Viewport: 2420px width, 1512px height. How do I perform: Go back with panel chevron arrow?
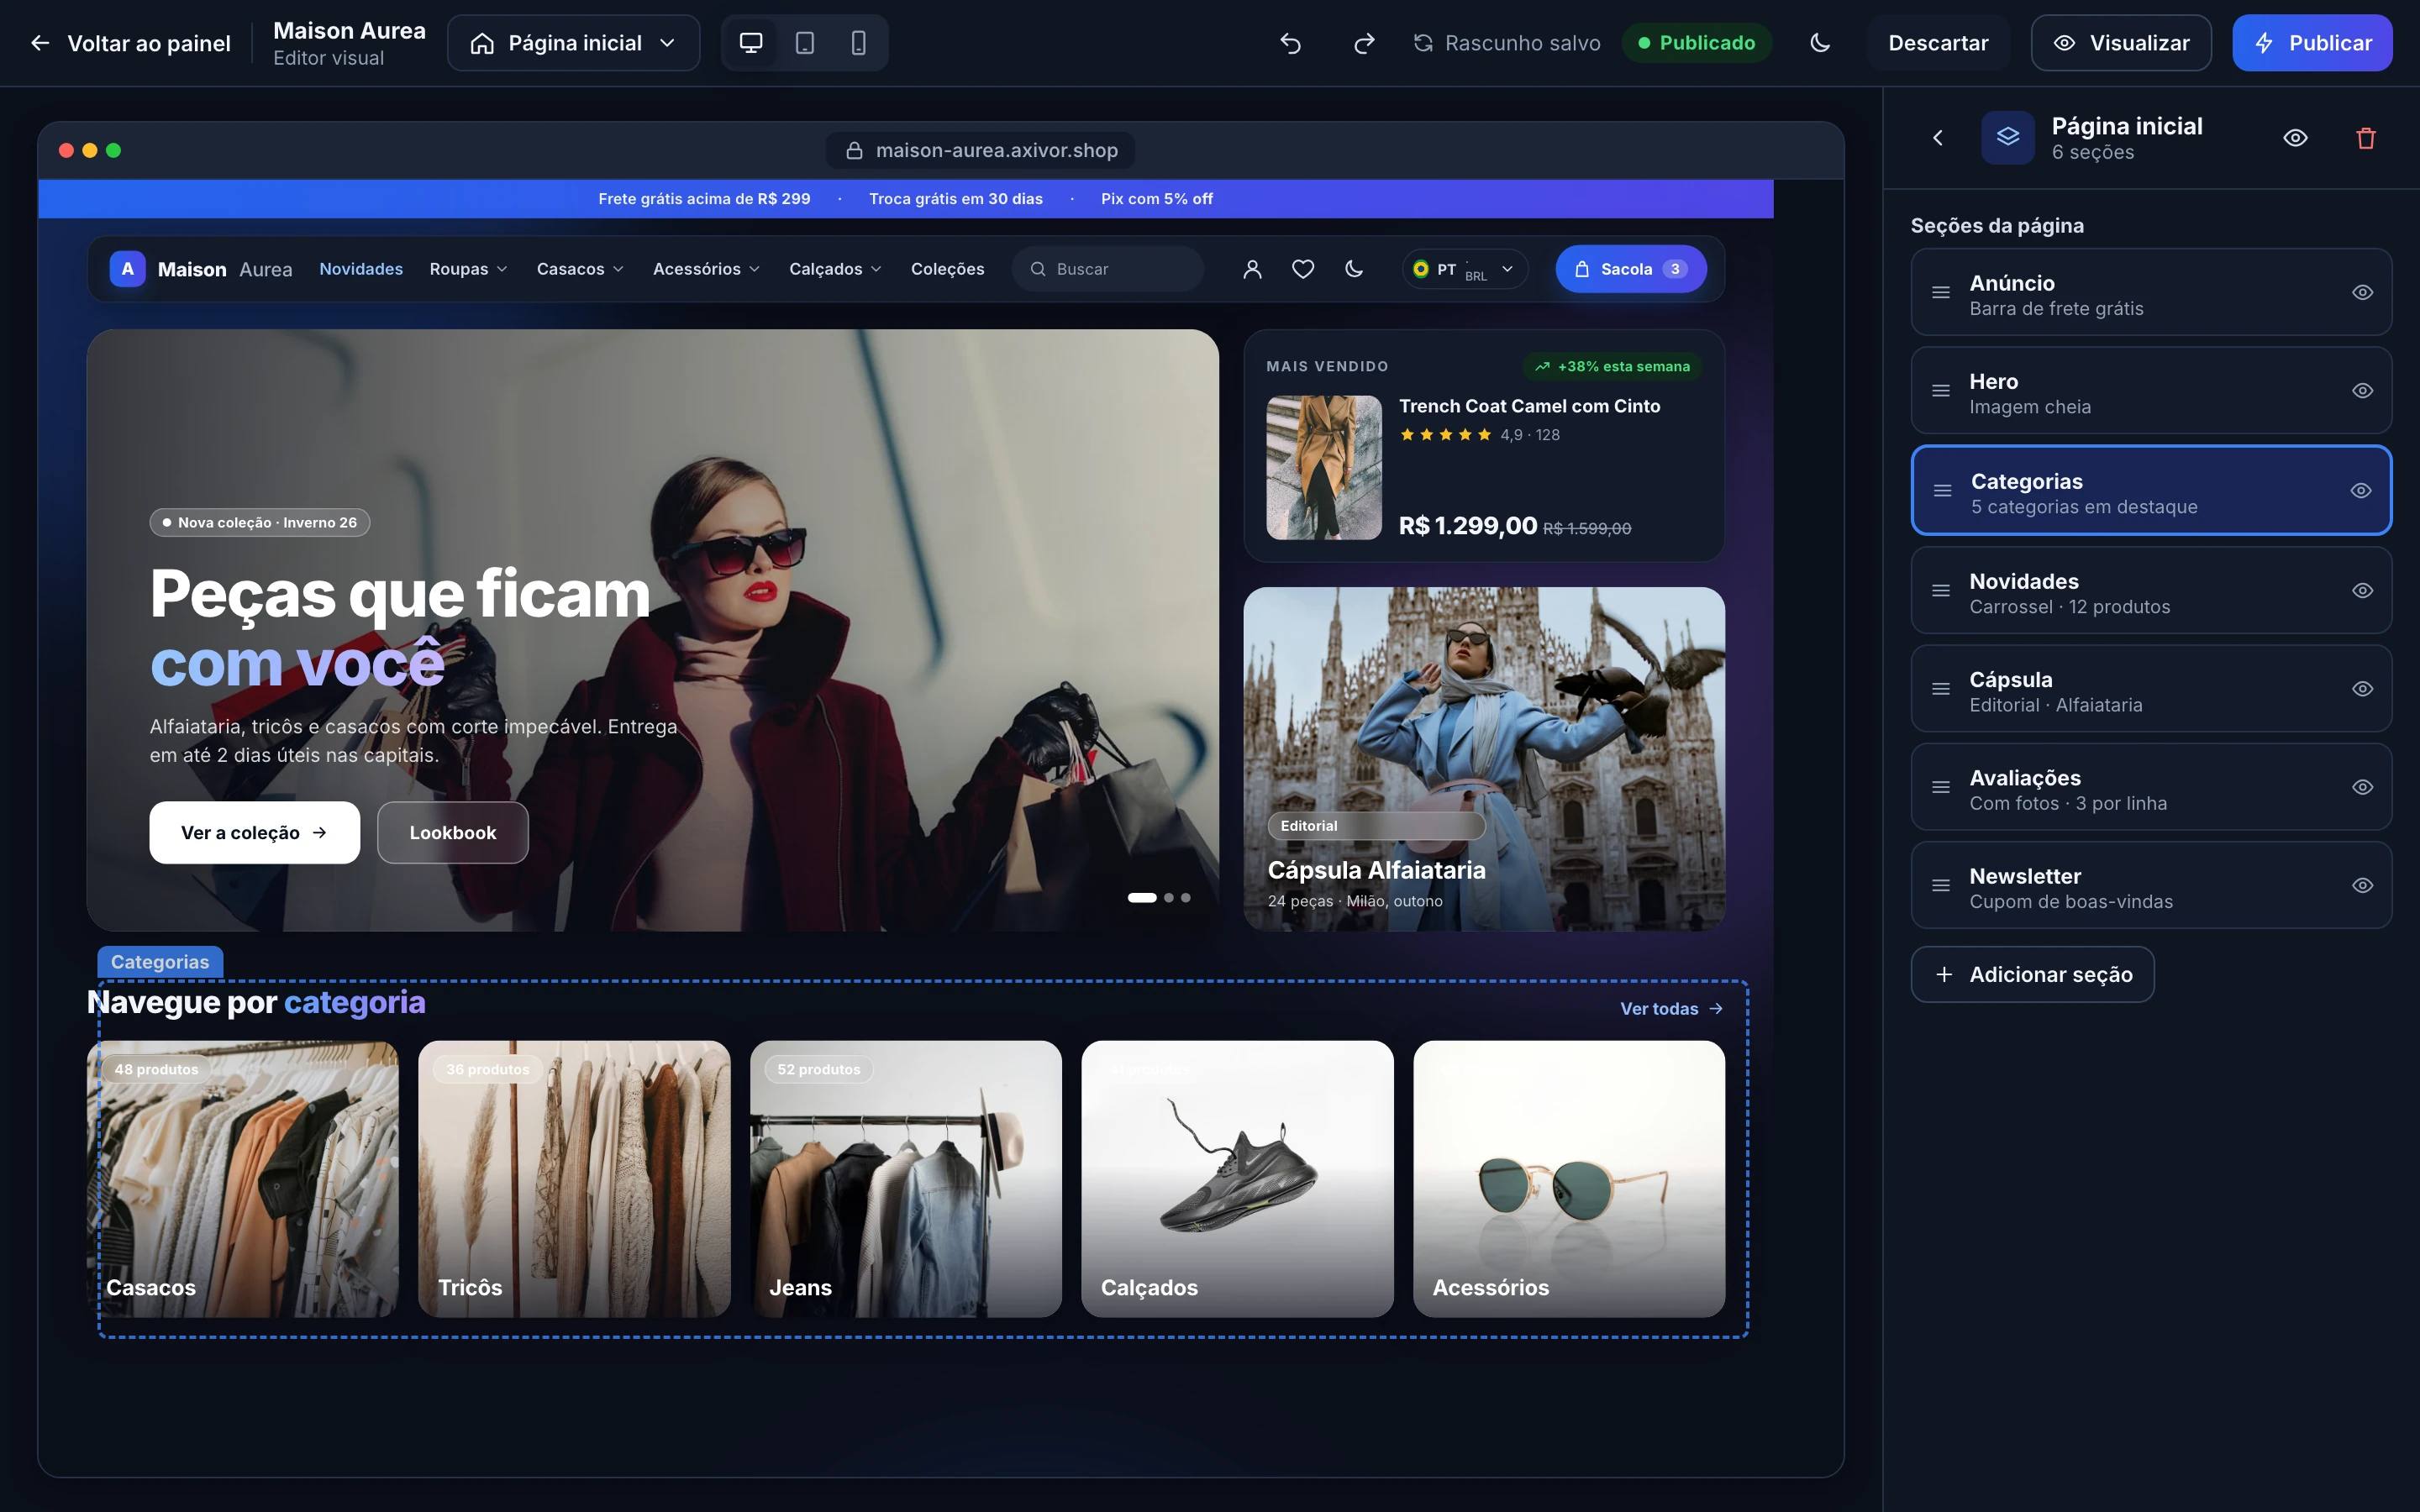(1938, 138)
